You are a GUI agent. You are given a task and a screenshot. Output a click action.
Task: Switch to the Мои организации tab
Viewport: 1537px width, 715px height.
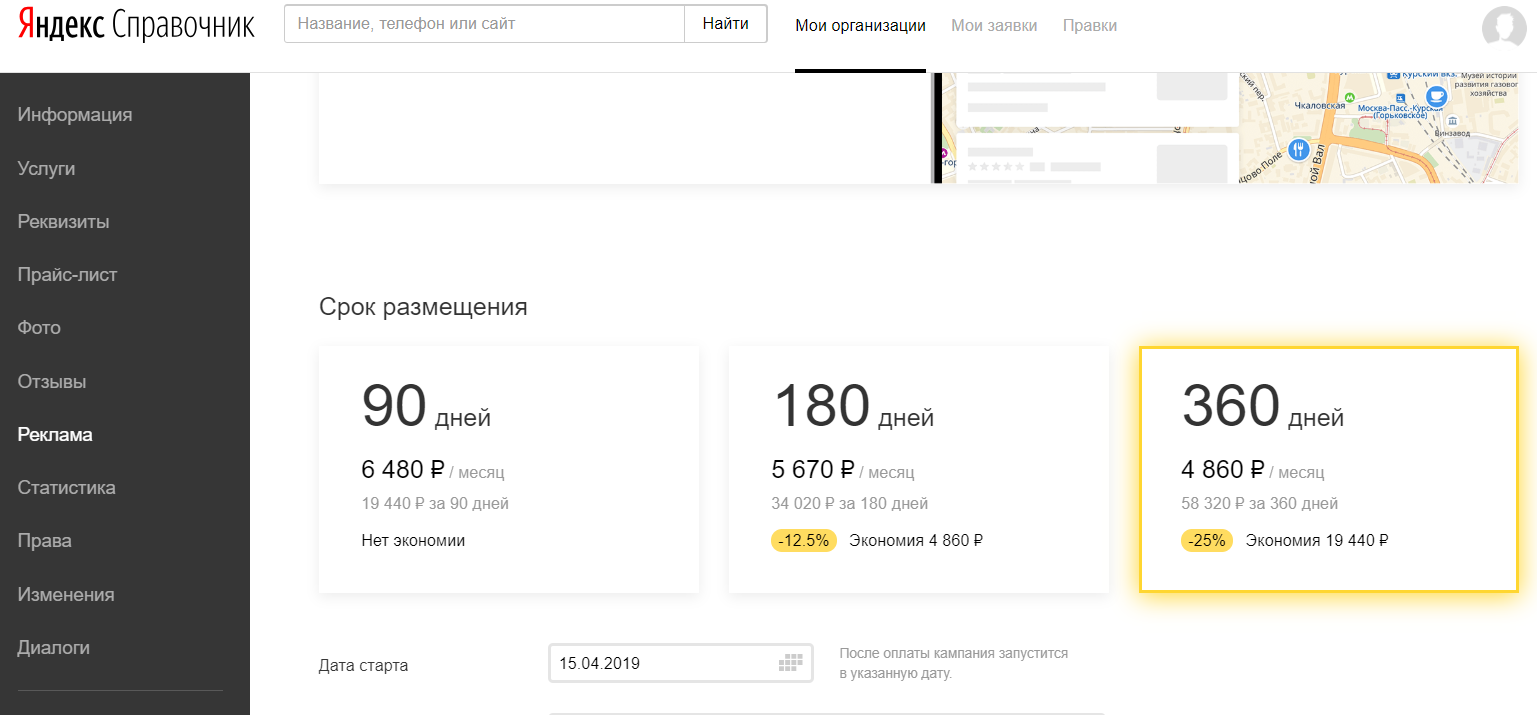tap(861, 26)
